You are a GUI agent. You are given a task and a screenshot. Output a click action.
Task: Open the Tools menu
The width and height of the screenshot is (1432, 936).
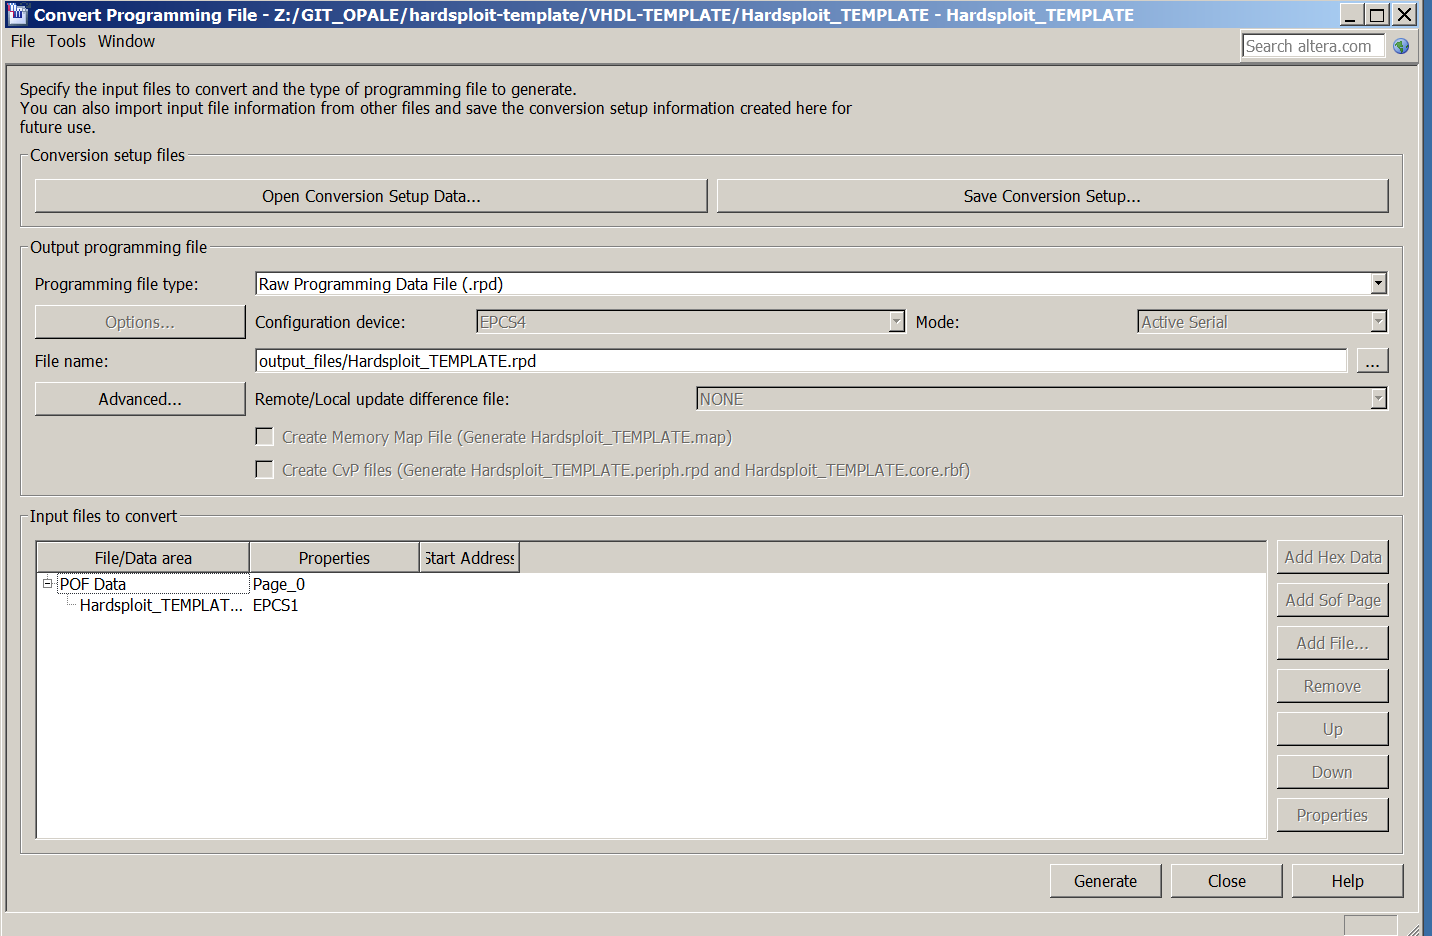pyautogui.click(x=66, y=41)
